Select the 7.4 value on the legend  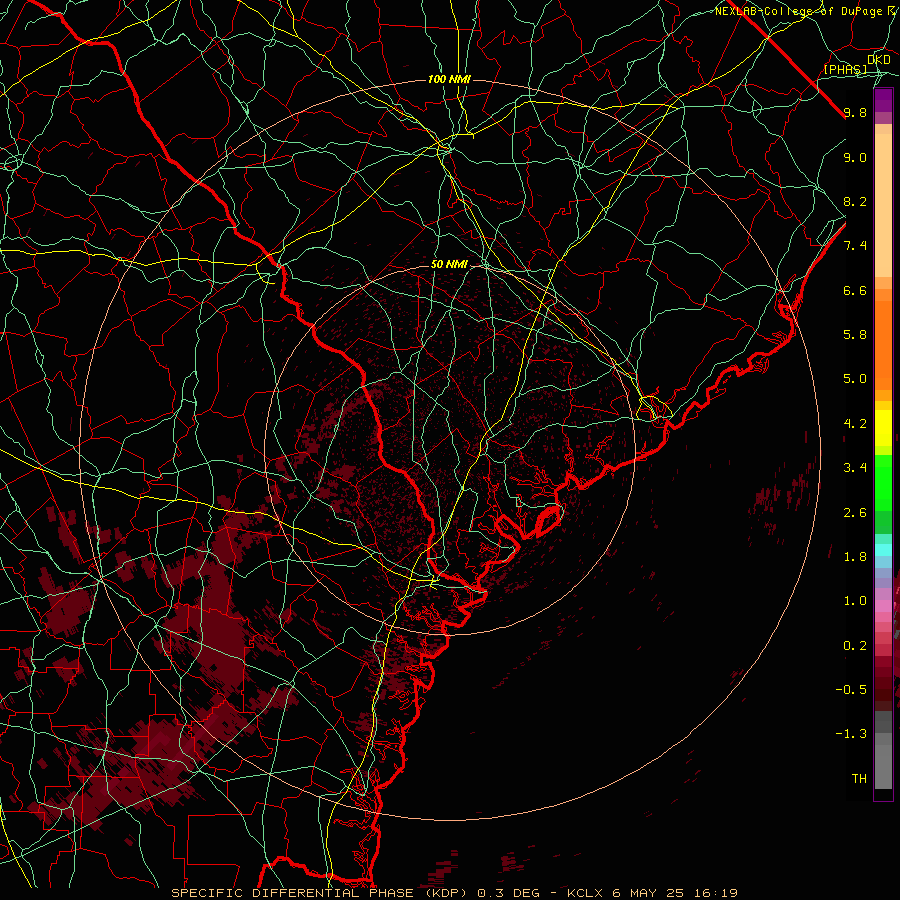click(x=855, y=246)
